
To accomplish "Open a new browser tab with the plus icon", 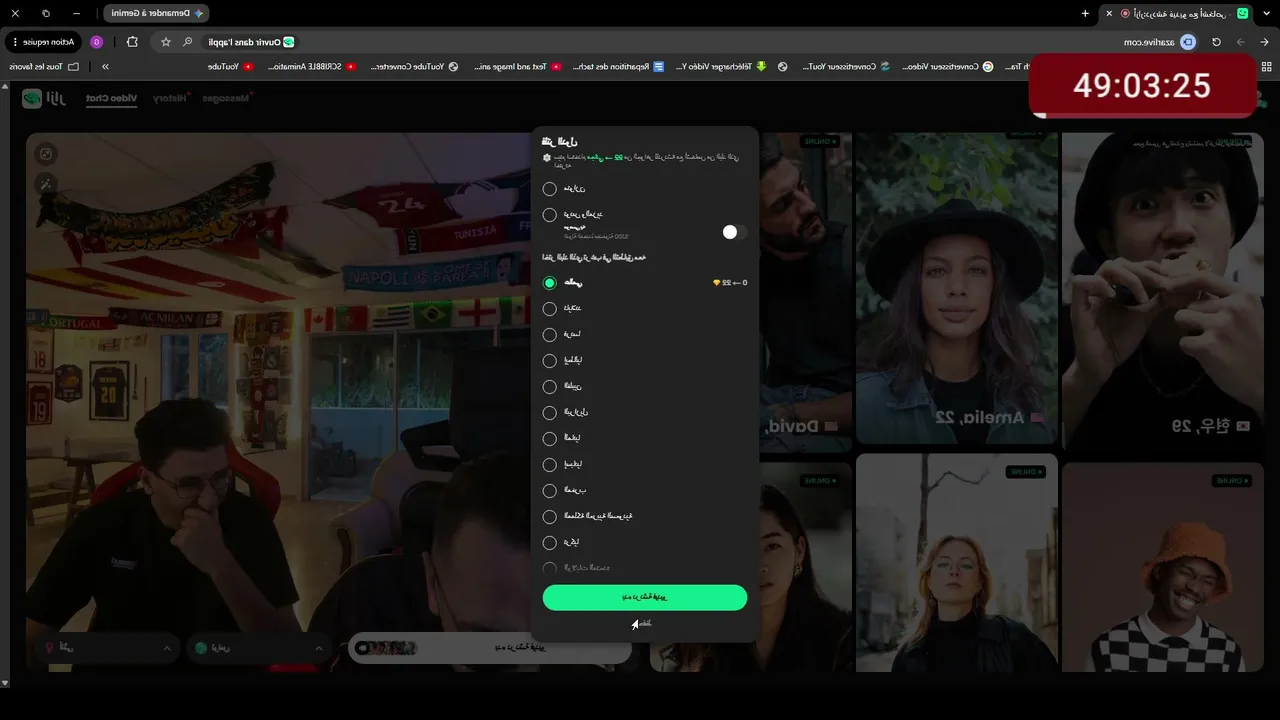I will pos(1085,13).
